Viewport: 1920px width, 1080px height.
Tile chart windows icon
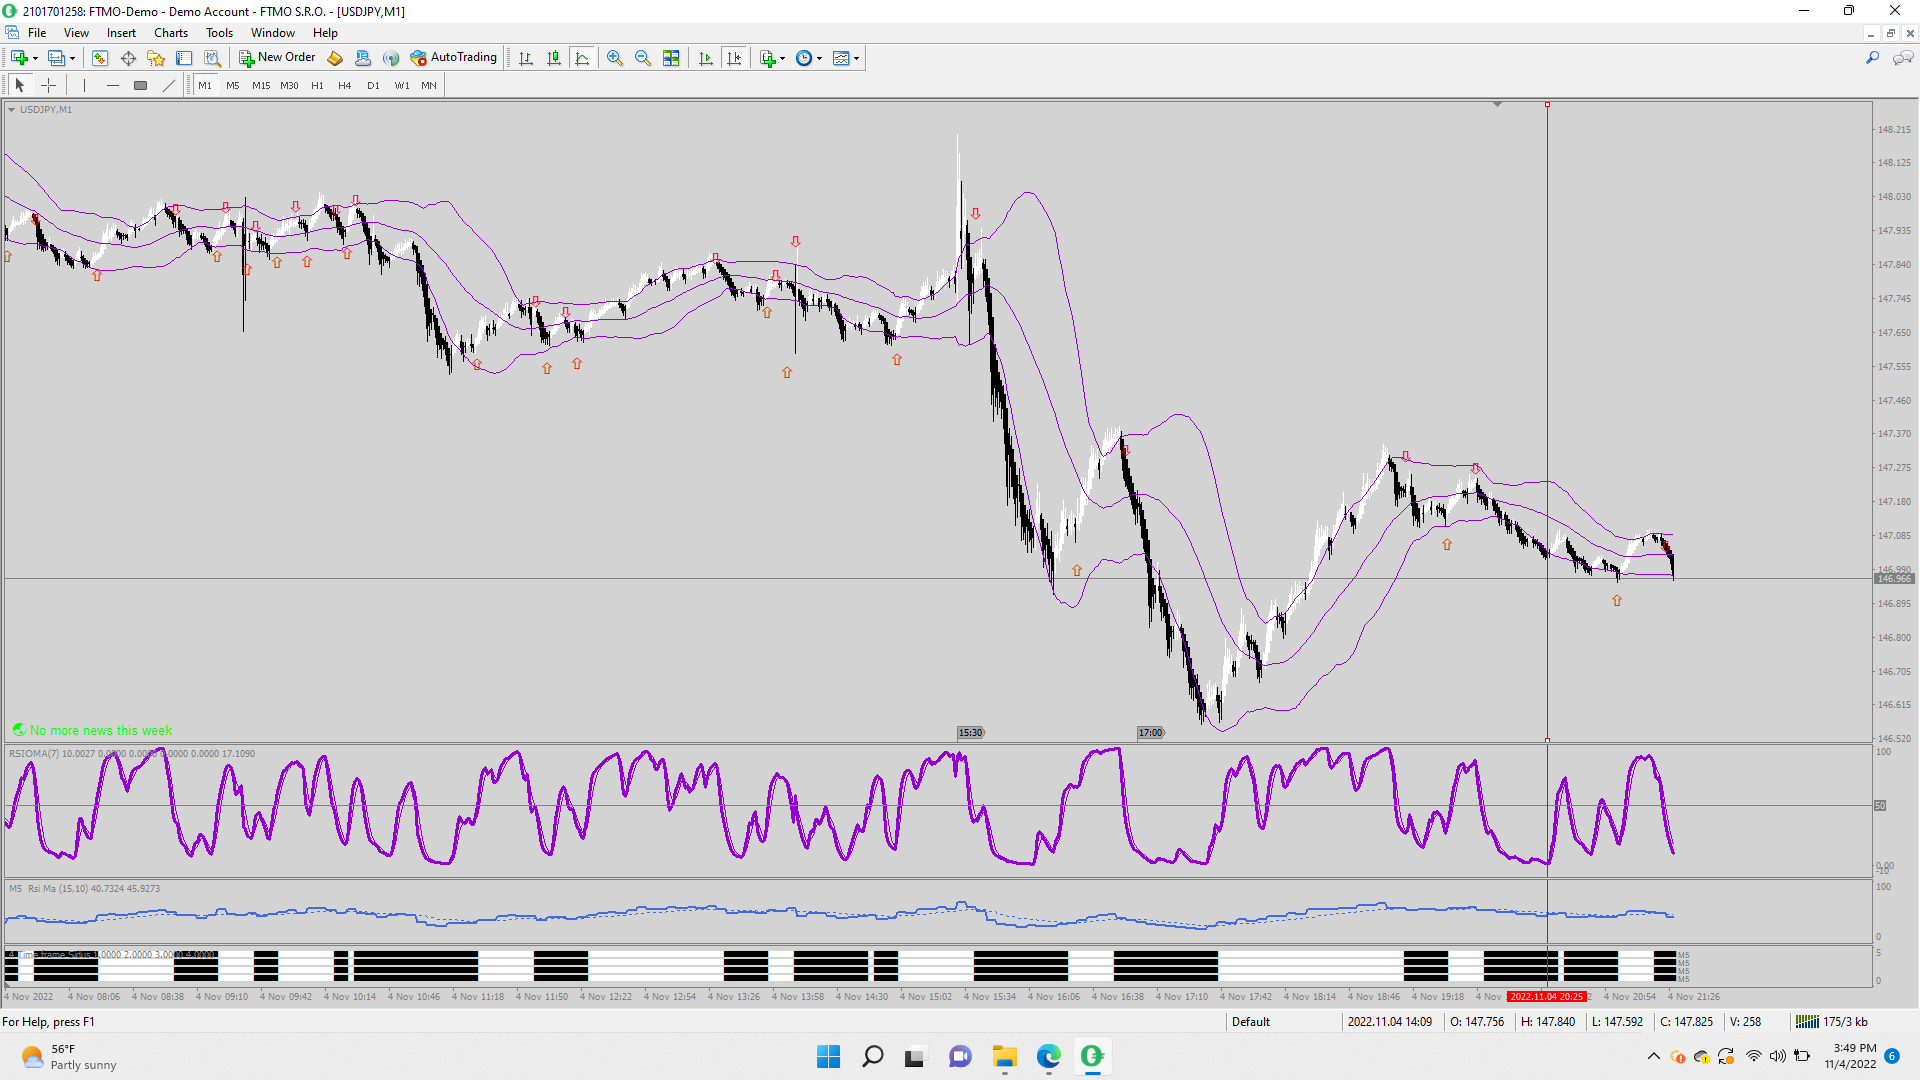click(x=671, y=58)
